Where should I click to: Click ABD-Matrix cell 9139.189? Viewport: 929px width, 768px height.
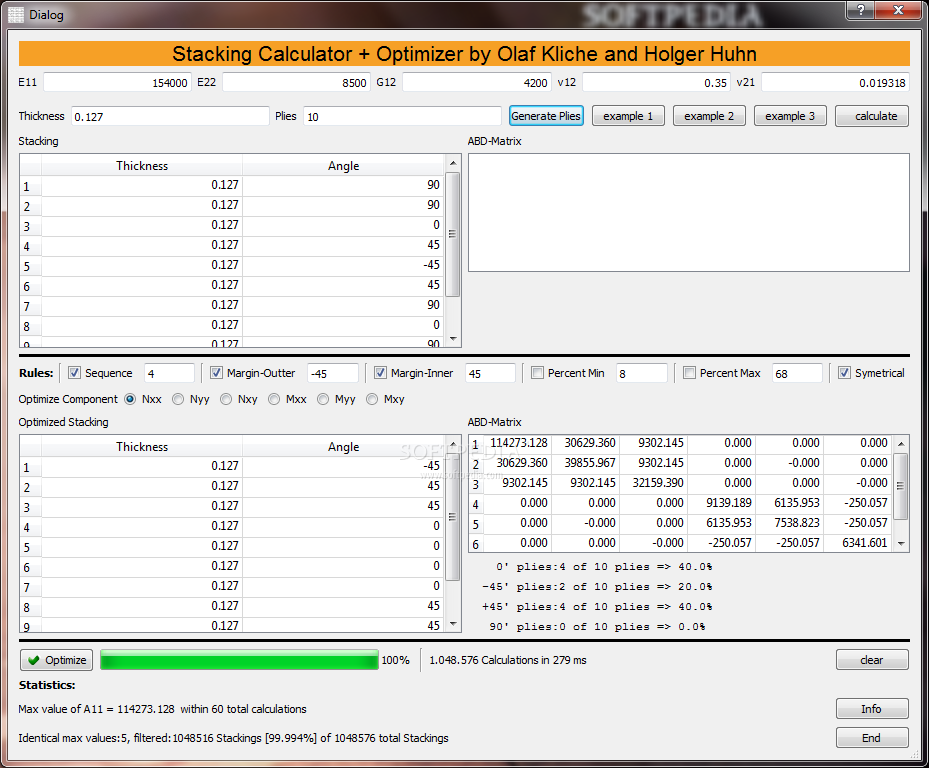tap(722, 503)
